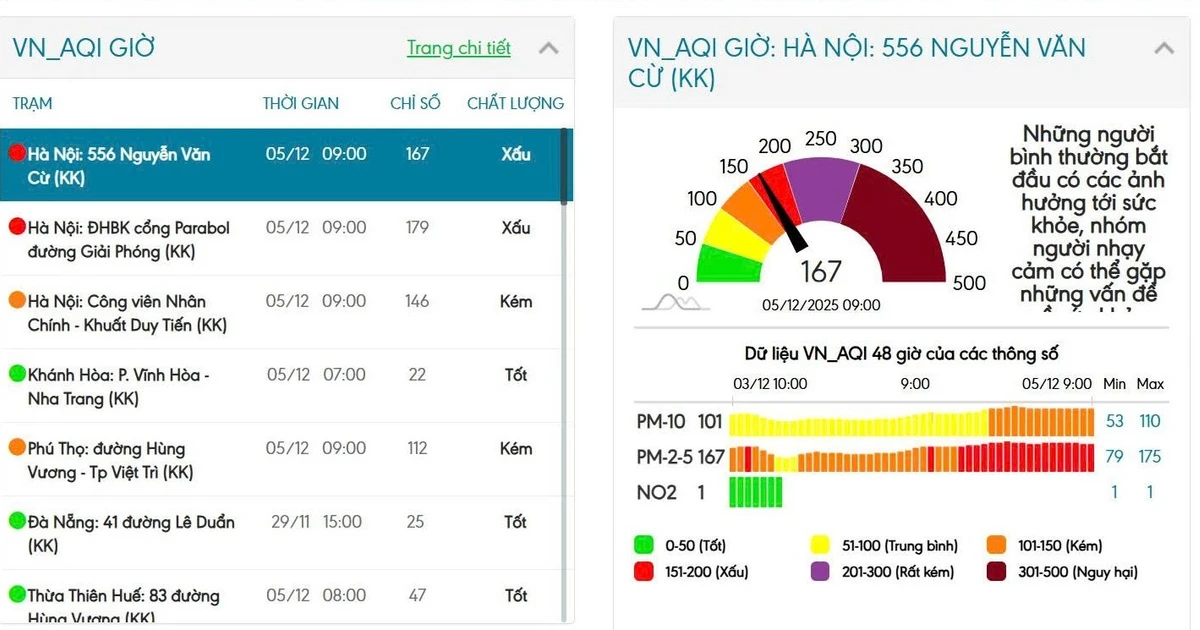Click the station list vertical scrollbar
Viewport: 1200px width, 630px height.
(x=566, y=166)
